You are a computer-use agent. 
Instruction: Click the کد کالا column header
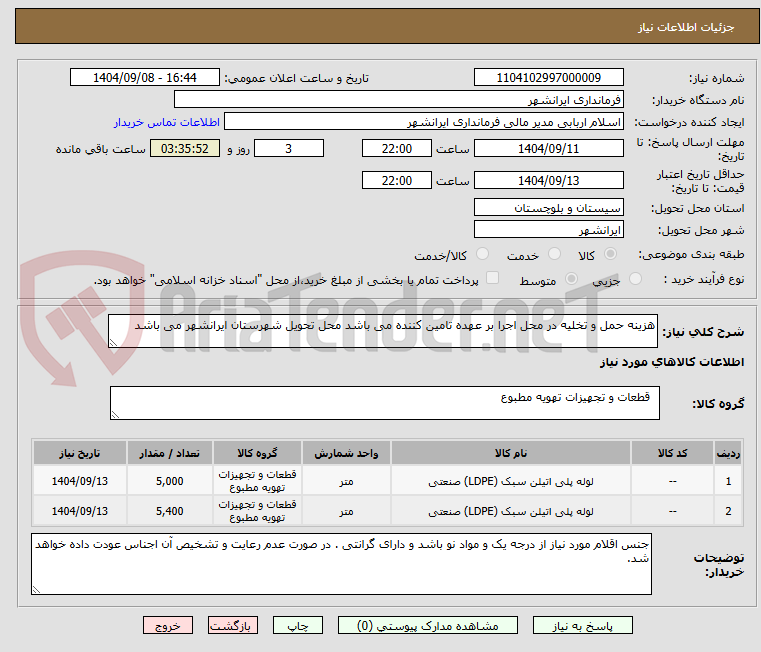672,453
